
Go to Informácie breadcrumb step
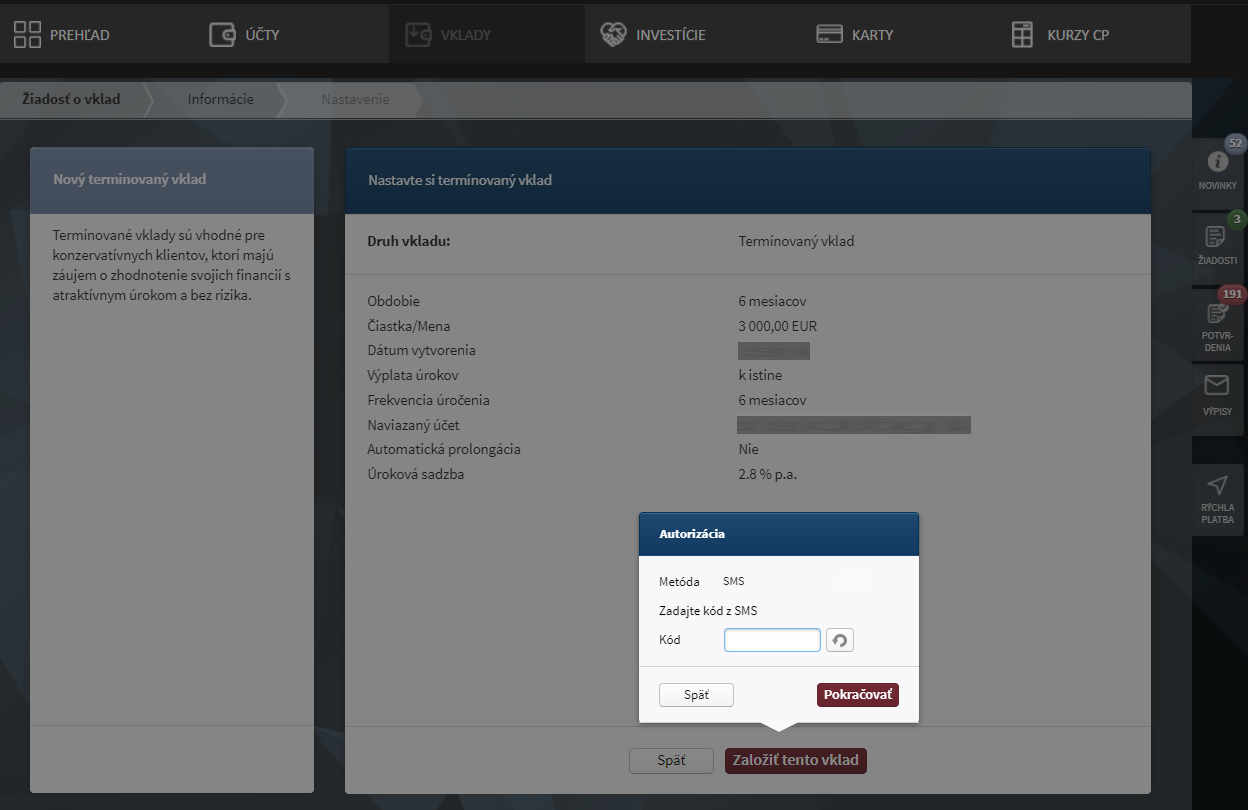221,100
